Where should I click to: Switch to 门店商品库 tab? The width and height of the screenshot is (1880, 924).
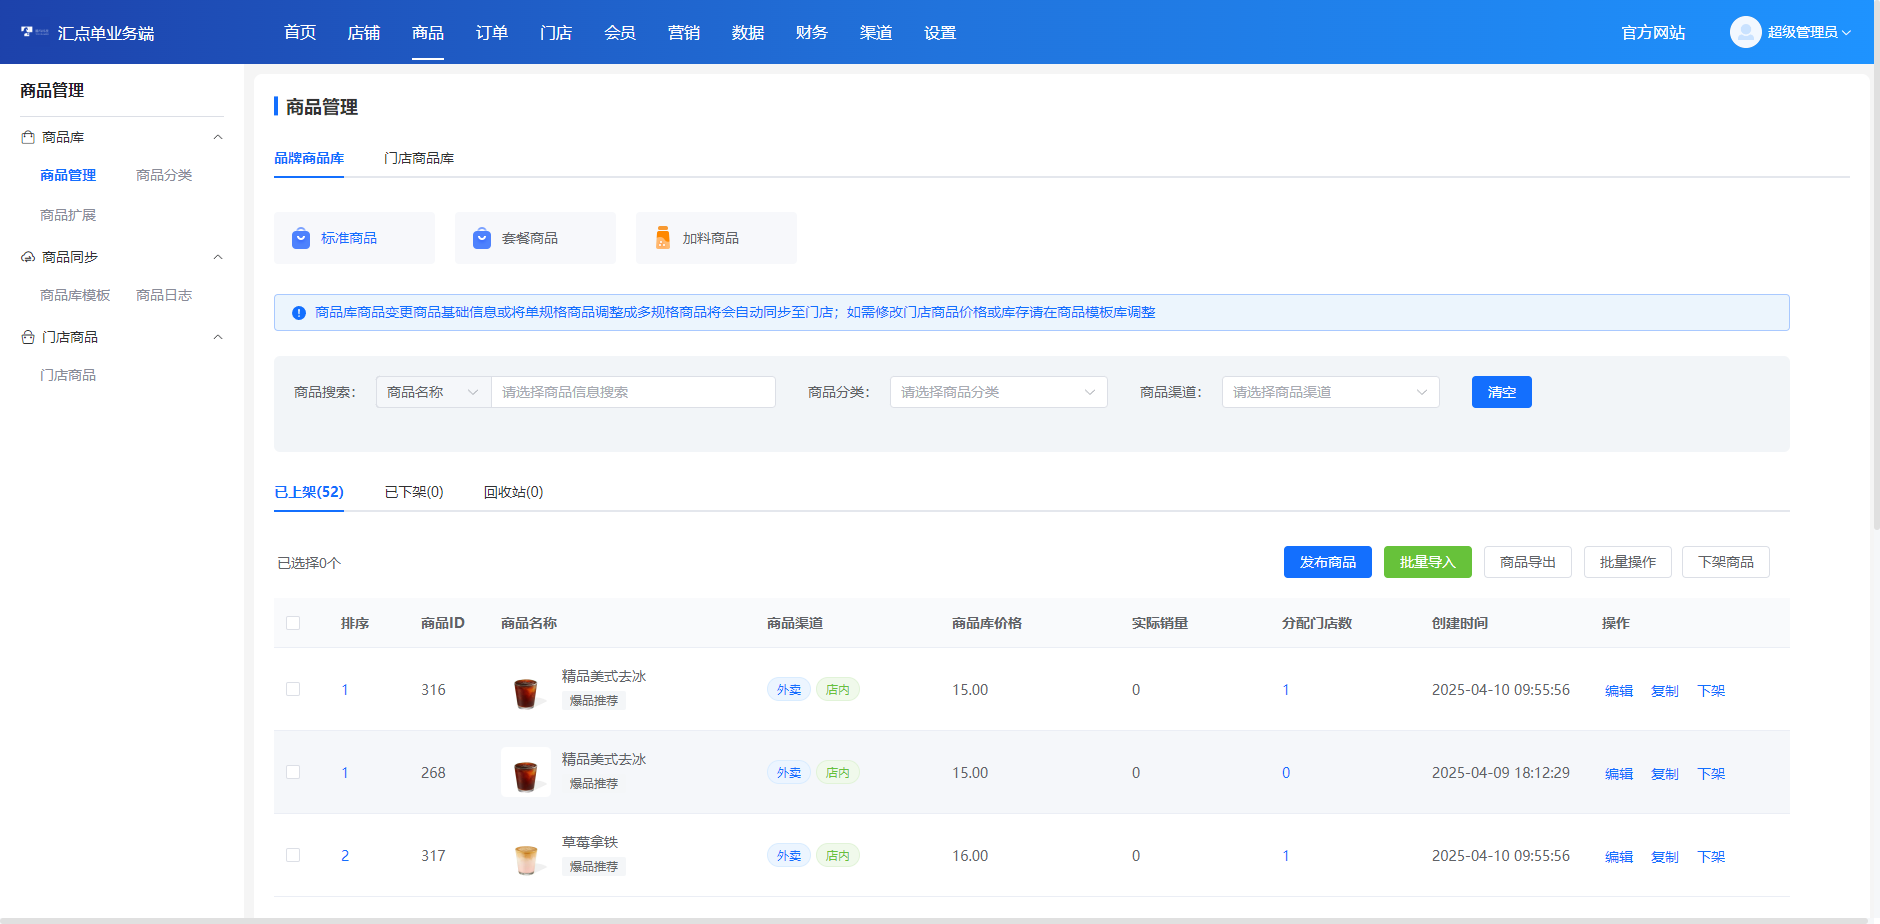pos(419,158)
